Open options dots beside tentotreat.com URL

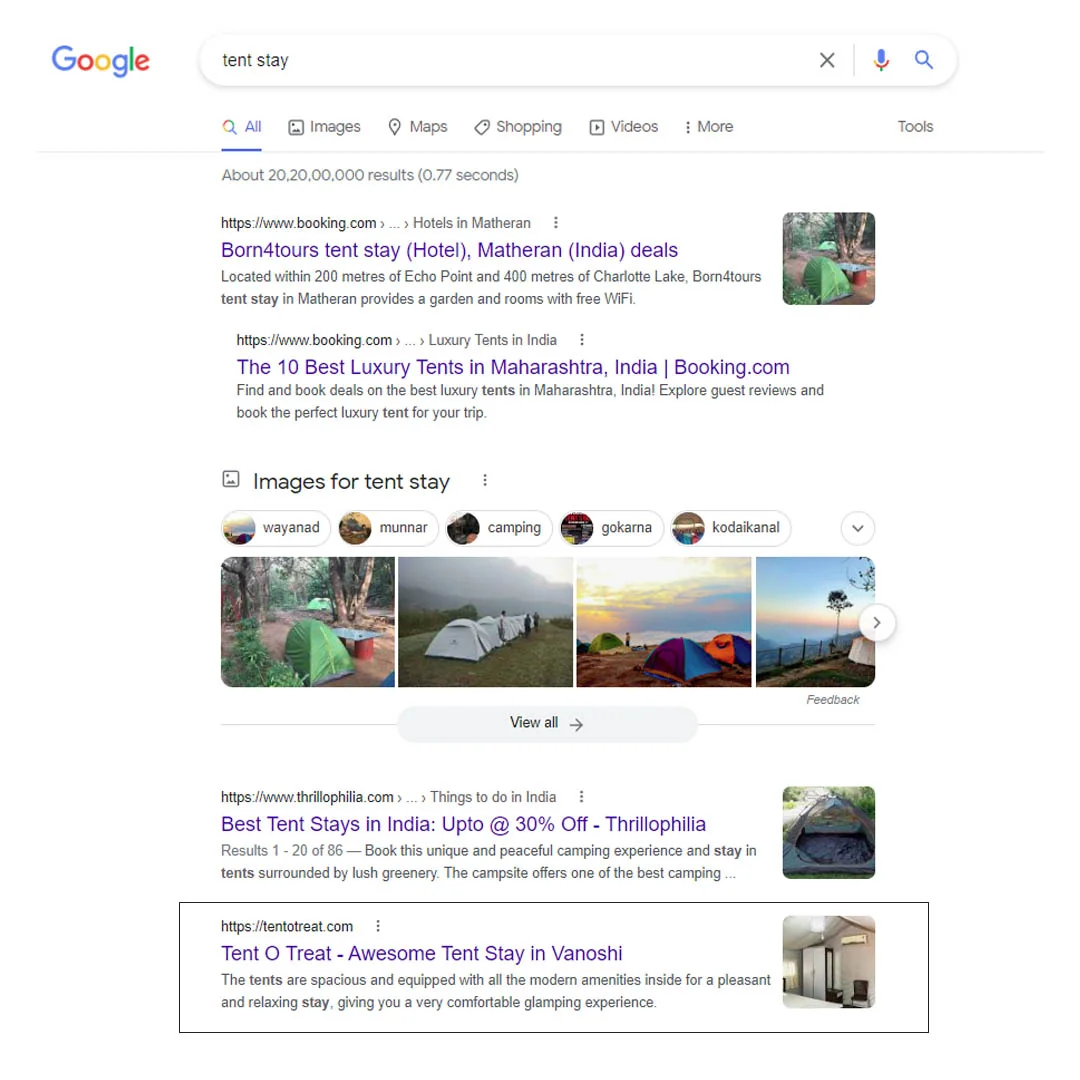[x=377, y=926]
